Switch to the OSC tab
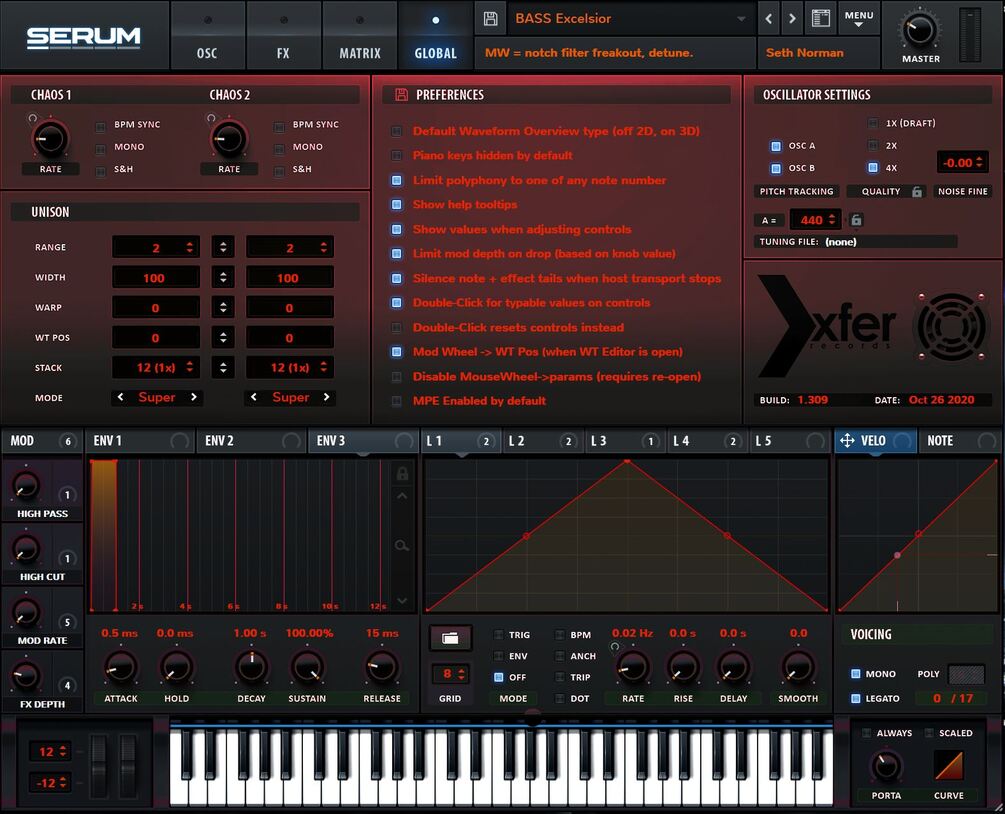Image resolution: width=1005 pixels, height=814 pixels. [x=207, y=35]
